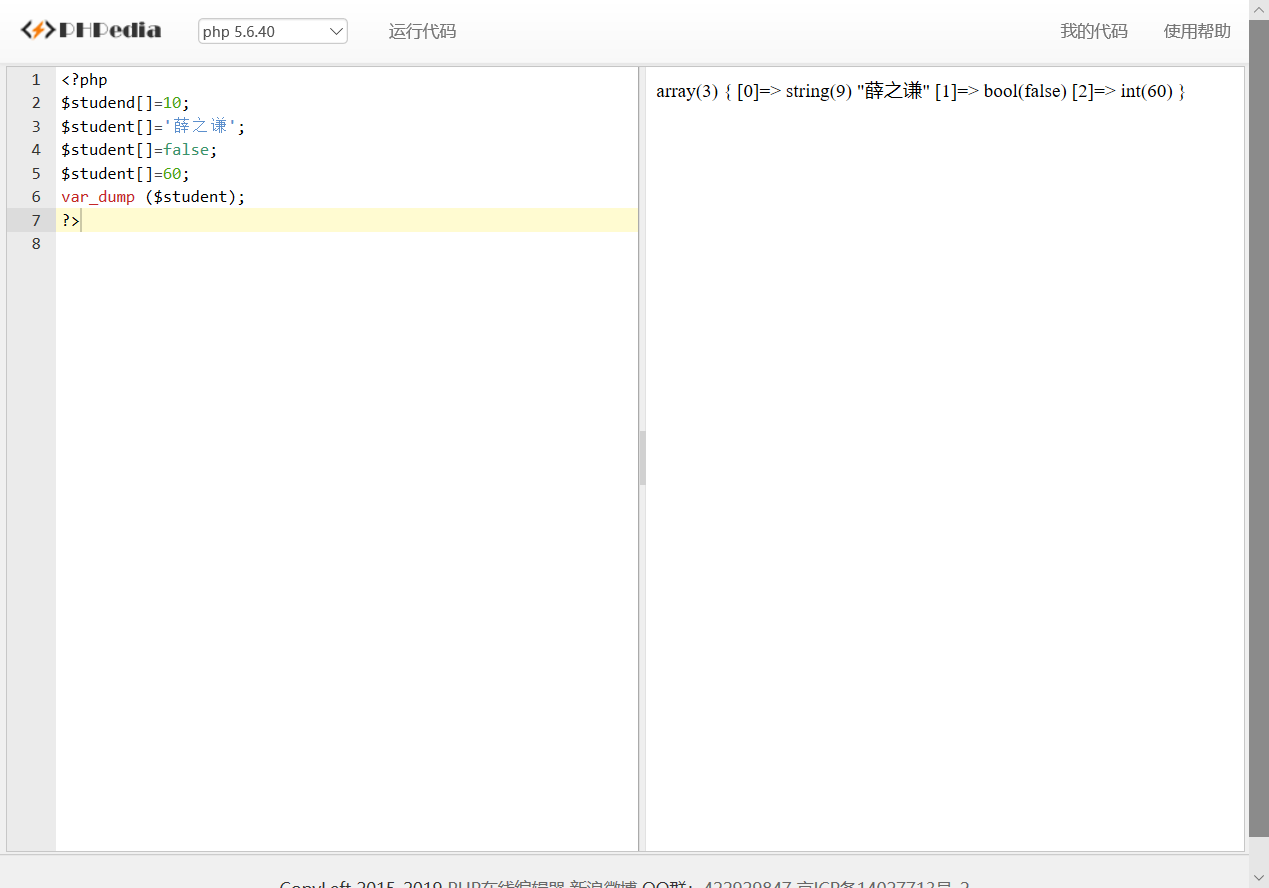The height and width of the screenshot is (888, 1269).
Task: Click the var_dump function name
Action: click(x=98, y=197)
